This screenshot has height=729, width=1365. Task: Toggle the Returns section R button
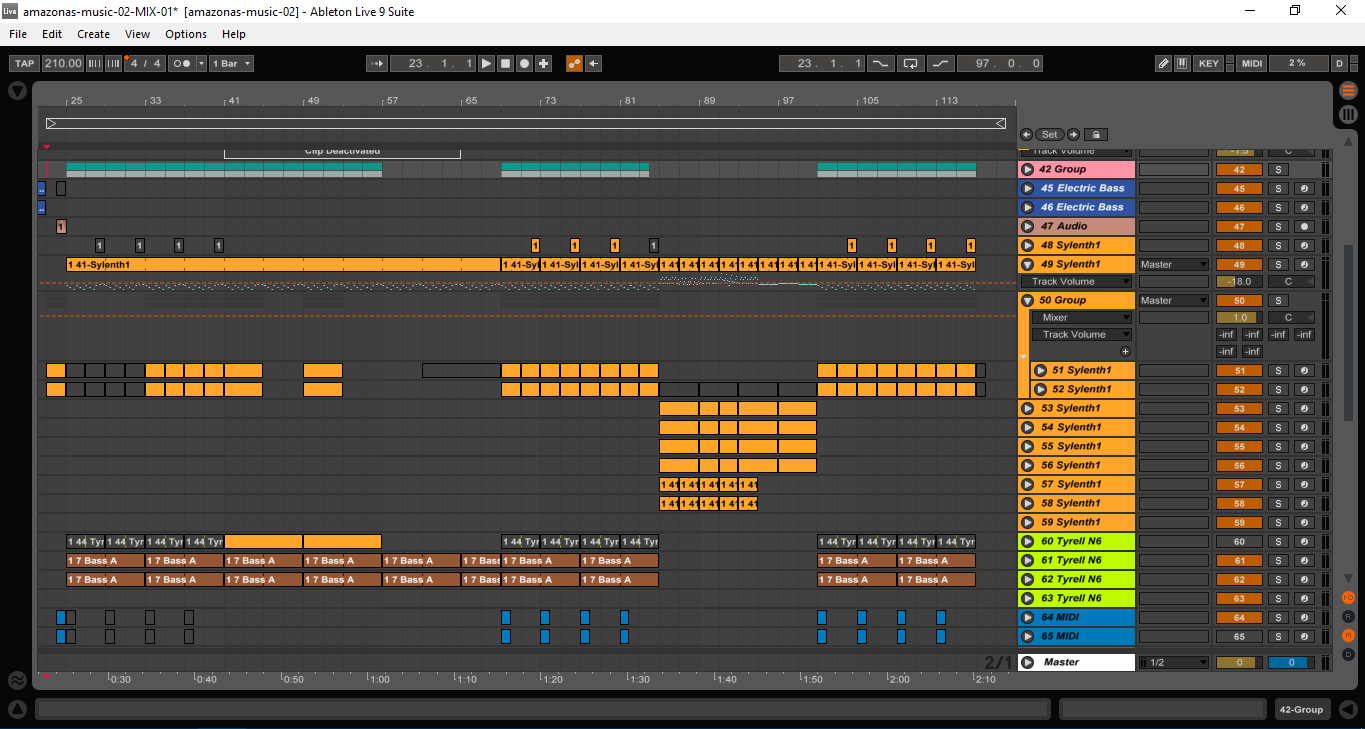pos(1348,617)
